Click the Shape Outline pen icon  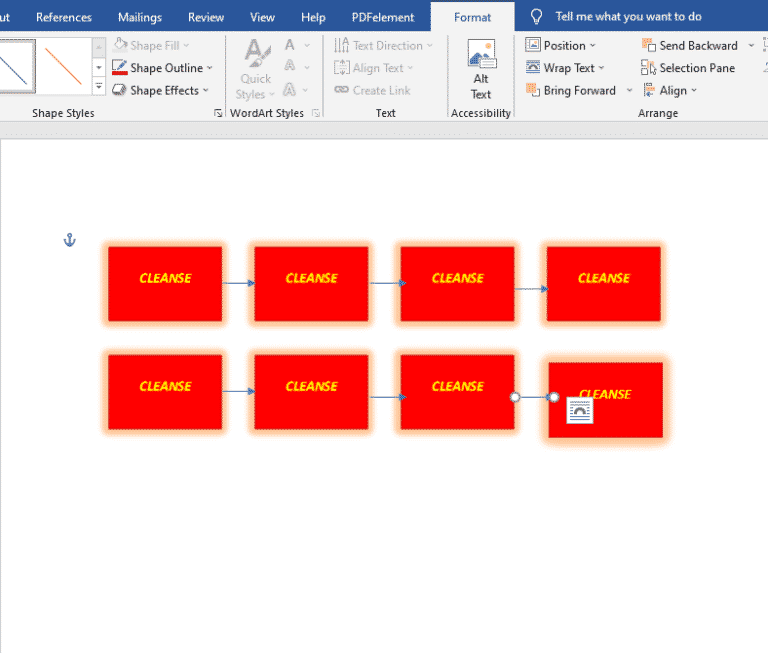(120, 67)
